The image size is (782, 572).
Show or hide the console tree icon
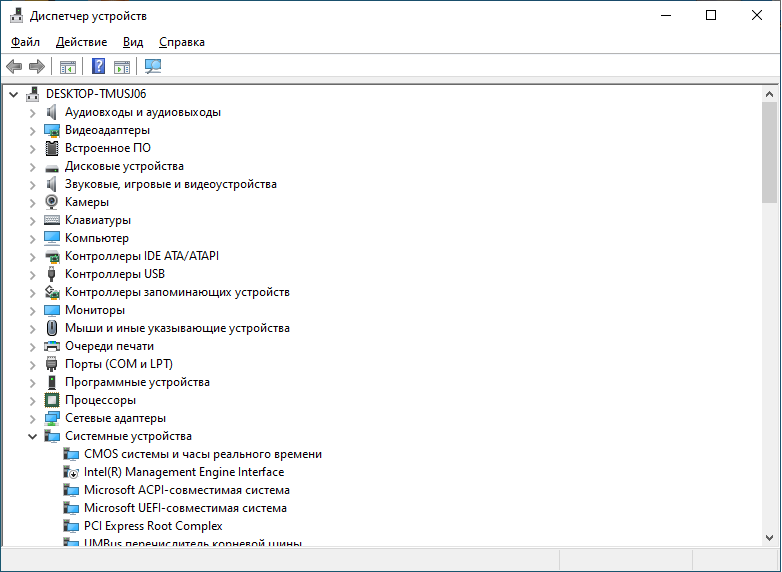[x=68, y=66]
